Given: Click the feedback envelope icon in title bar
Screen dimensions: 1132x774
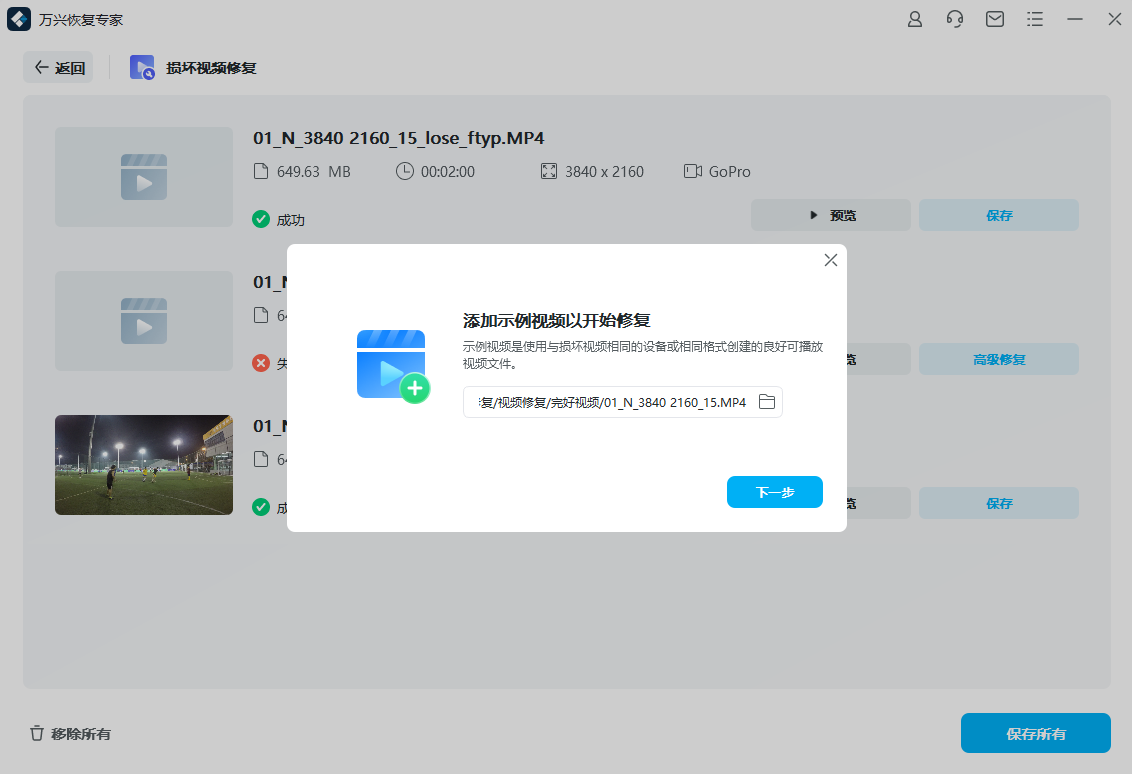Looking at the screenshot, I should tap(994, 19).
